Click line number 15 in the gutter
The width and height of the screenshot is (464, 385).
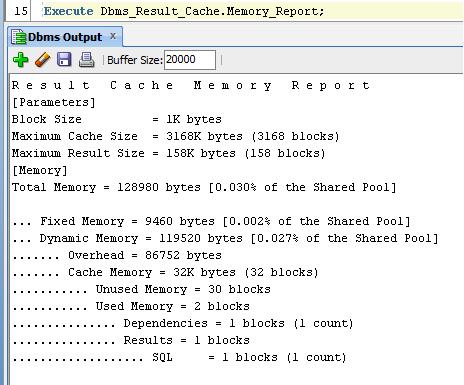(x=21, y=11)
